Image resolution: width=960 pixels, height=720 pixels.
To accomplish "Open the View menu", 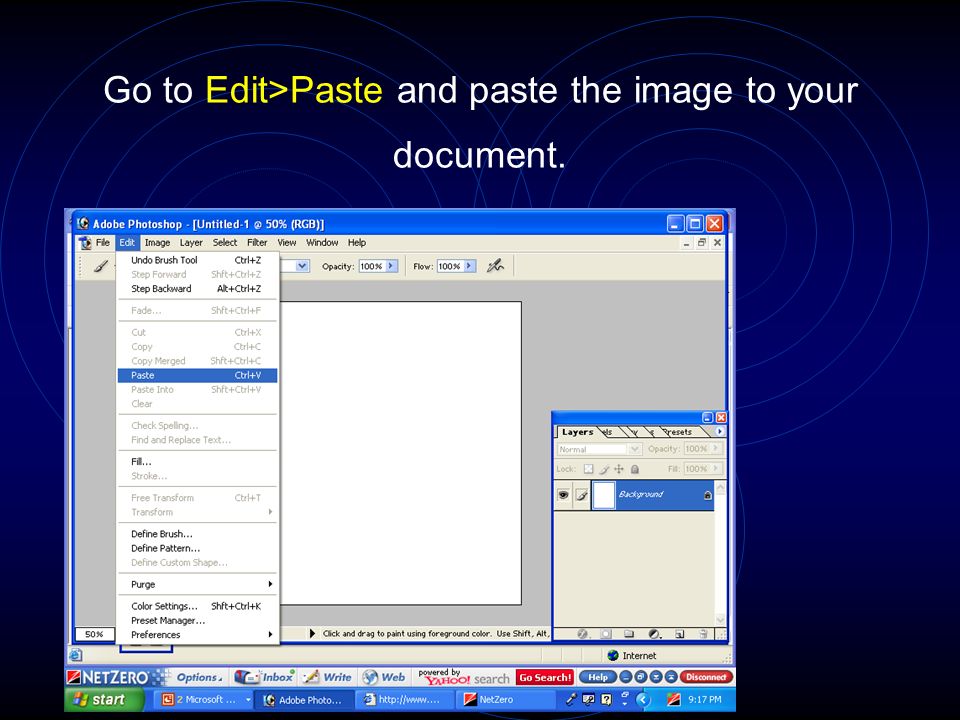I will 287,242.
